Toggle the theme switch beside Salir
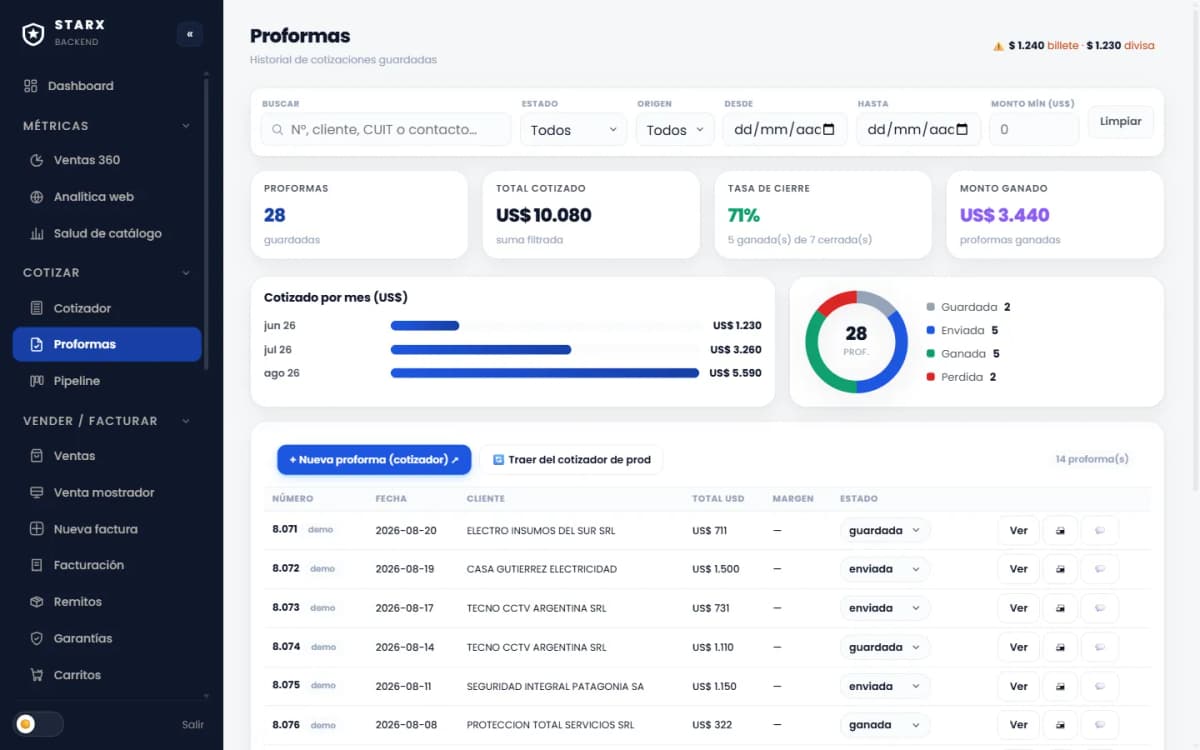This screenshot has width=1200, height=750. click(38, 724)
